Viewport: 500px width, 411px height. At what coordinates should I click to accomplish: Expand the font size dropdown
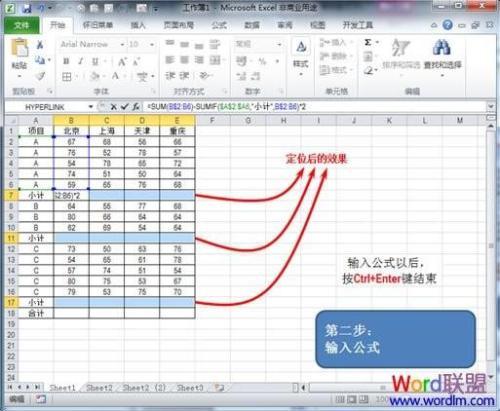pos(152,44)
